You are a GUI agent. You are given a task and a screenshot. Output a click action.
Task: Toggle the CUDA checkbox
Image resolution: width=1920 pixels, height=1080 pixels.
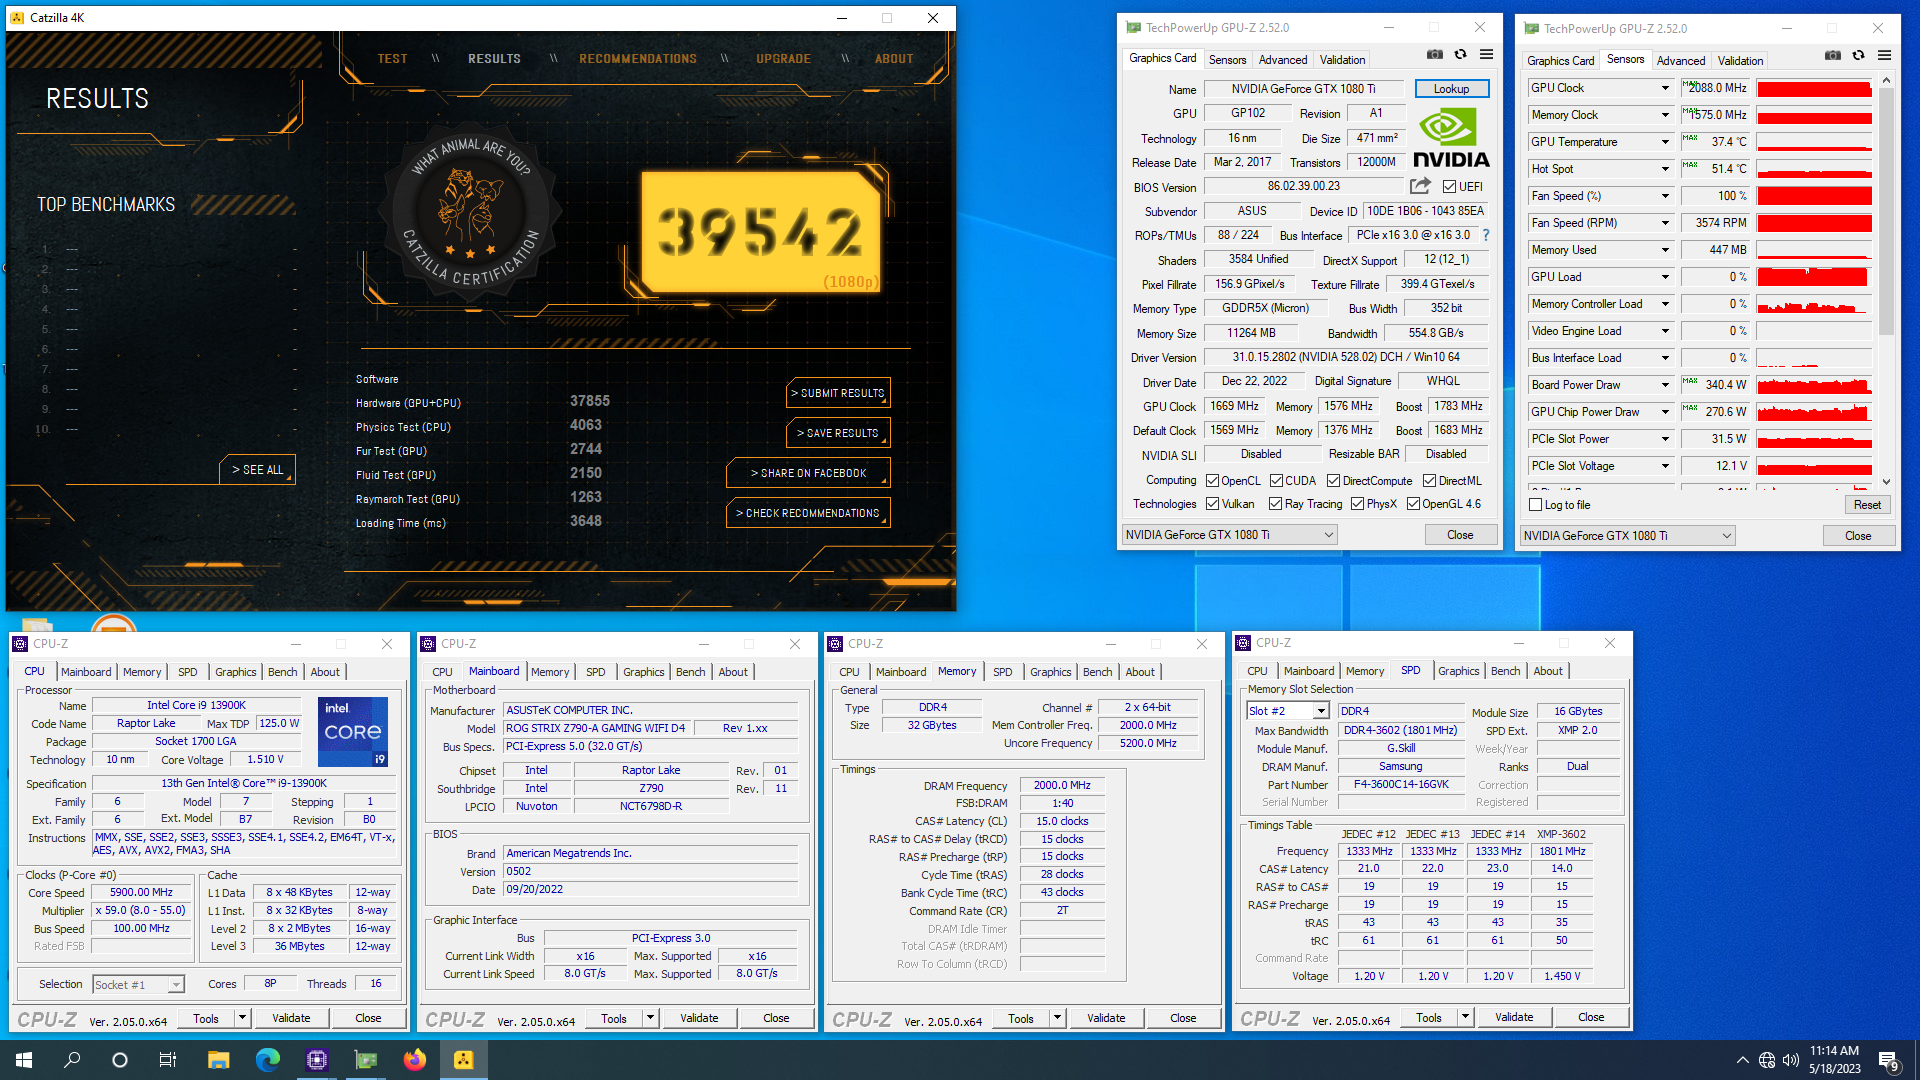coord(1276,481)
